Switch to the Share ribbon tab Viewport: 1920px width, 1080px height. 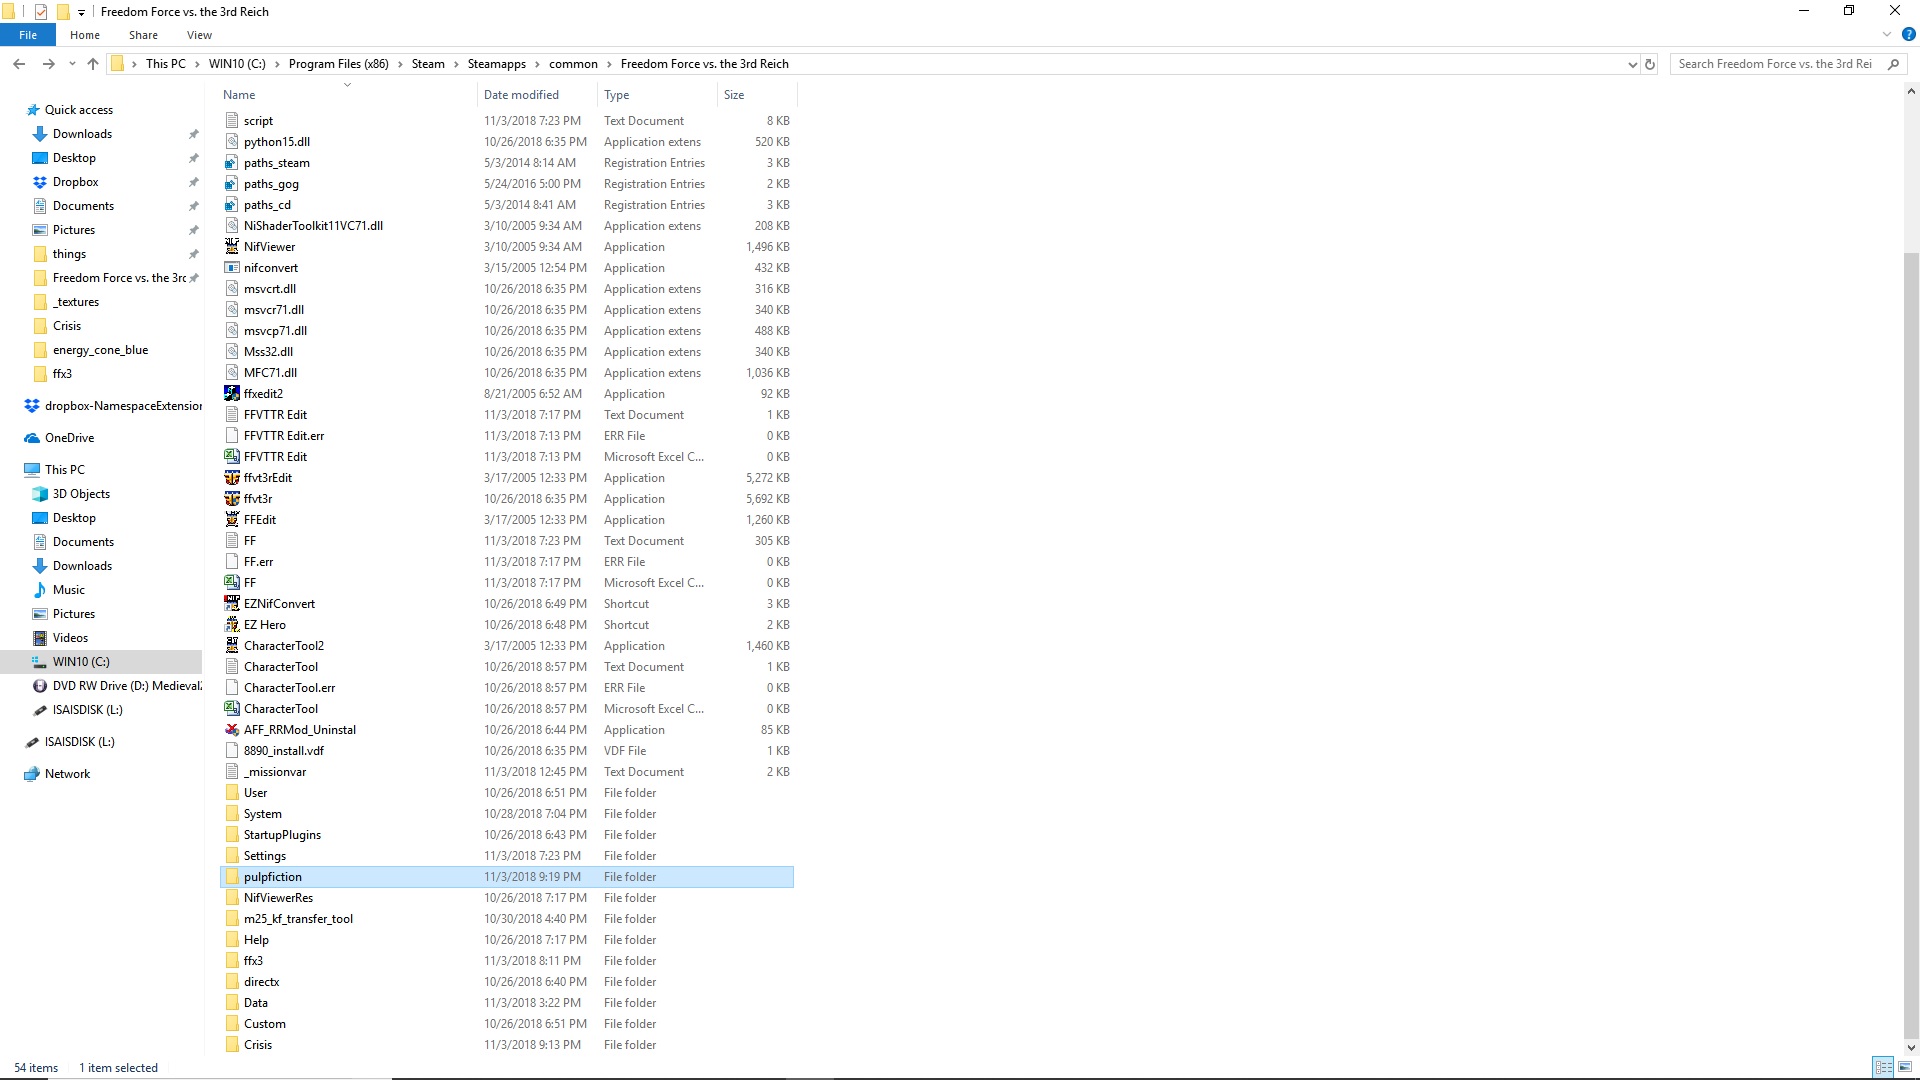143,35
